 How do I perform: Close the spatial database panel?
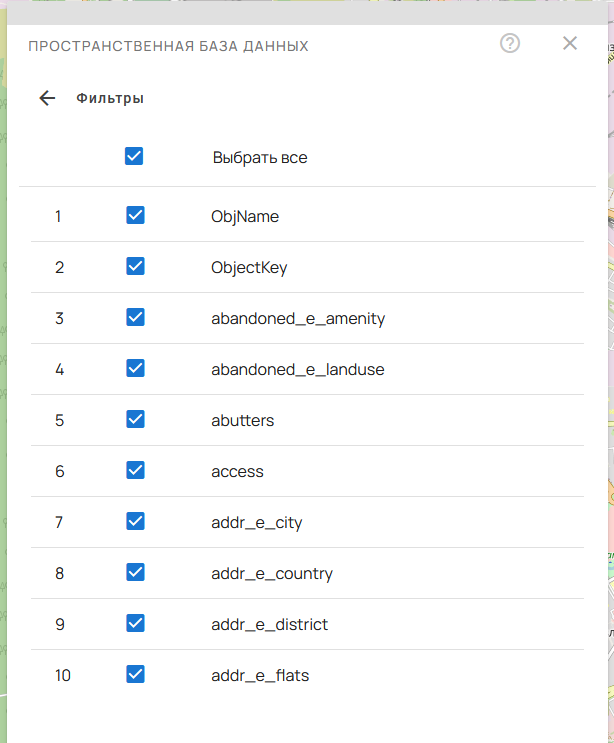tap(570, 43)
